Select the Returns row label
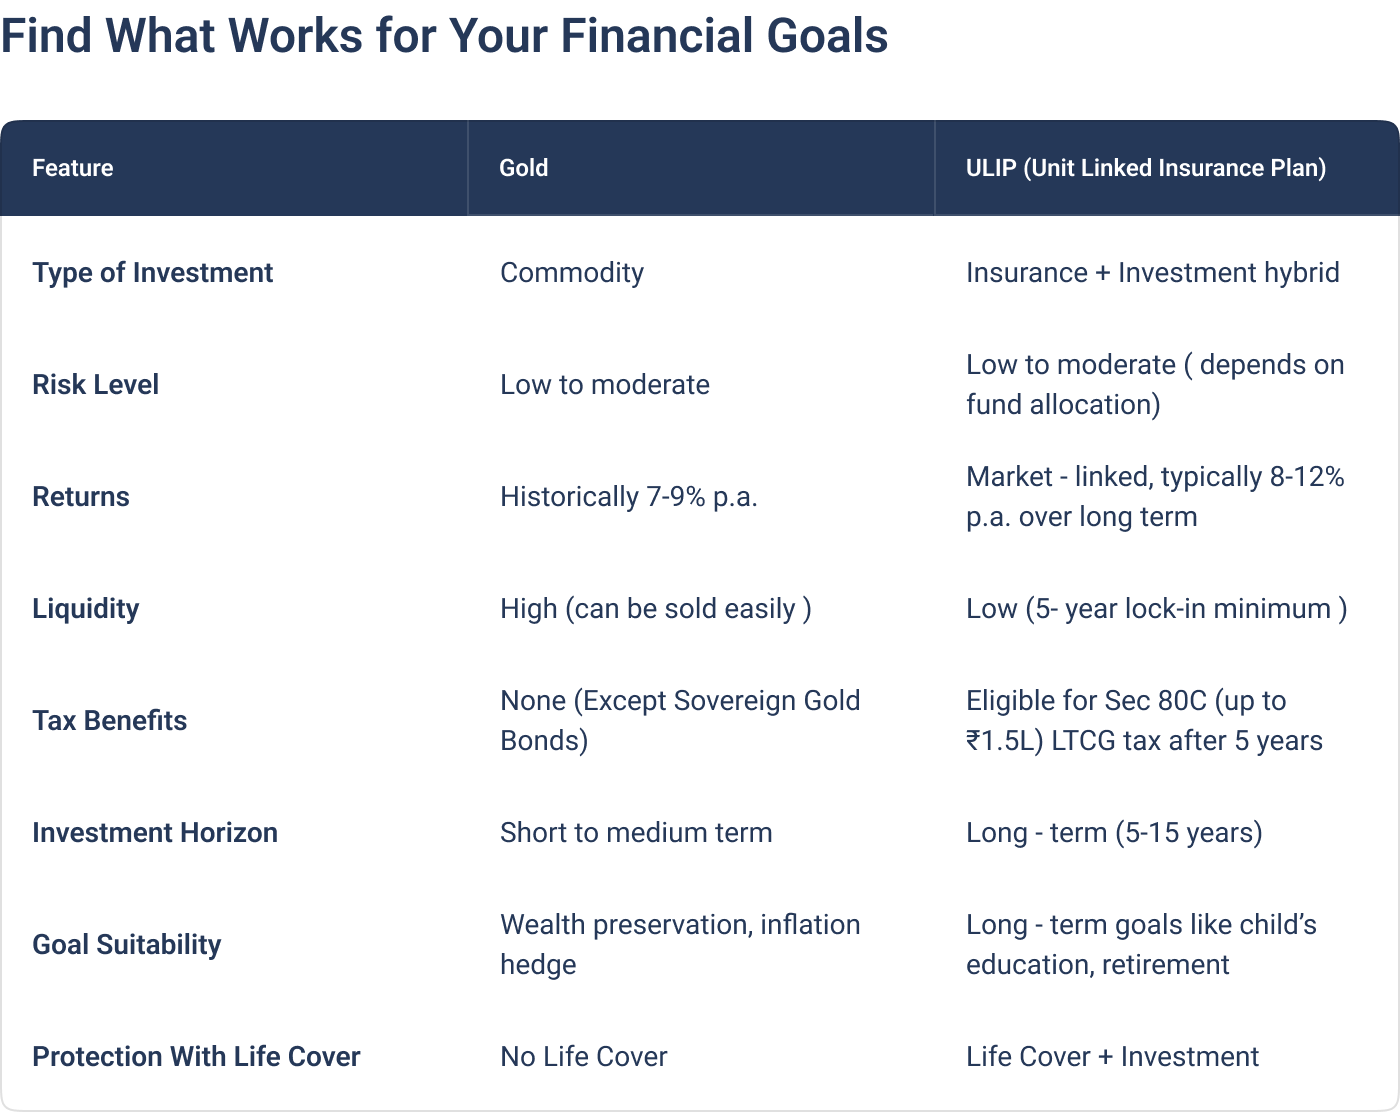Screen dimensions: 1400x1112 click(81, 497)
